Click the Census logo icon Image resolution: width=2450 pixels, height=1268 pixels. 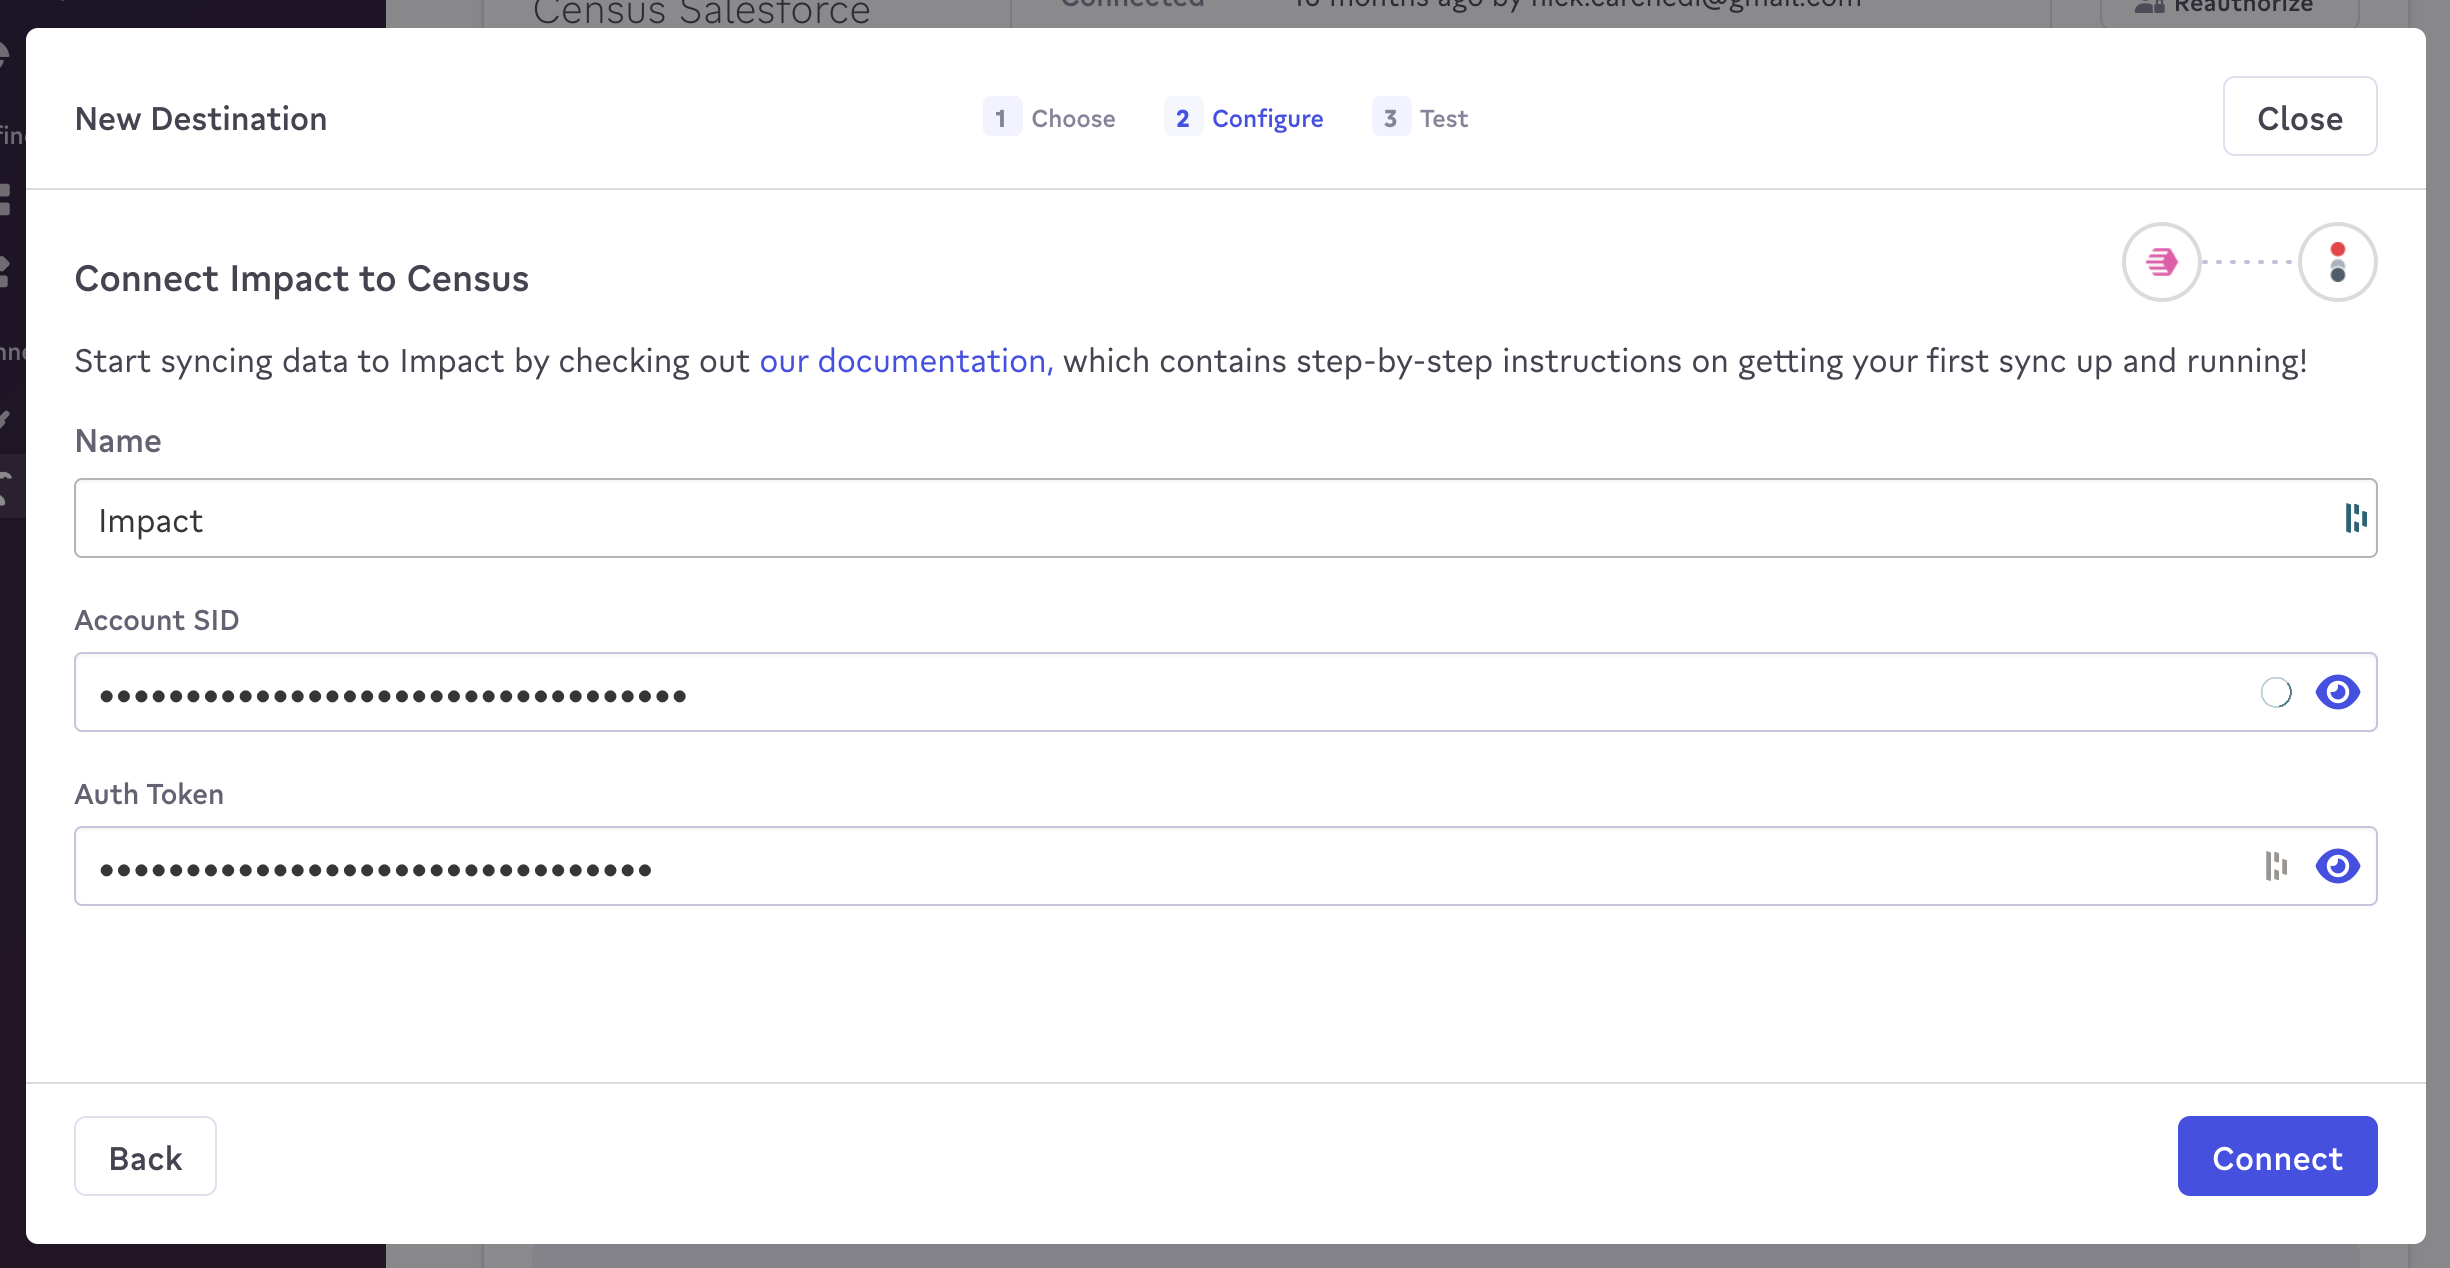point(2337,262)
